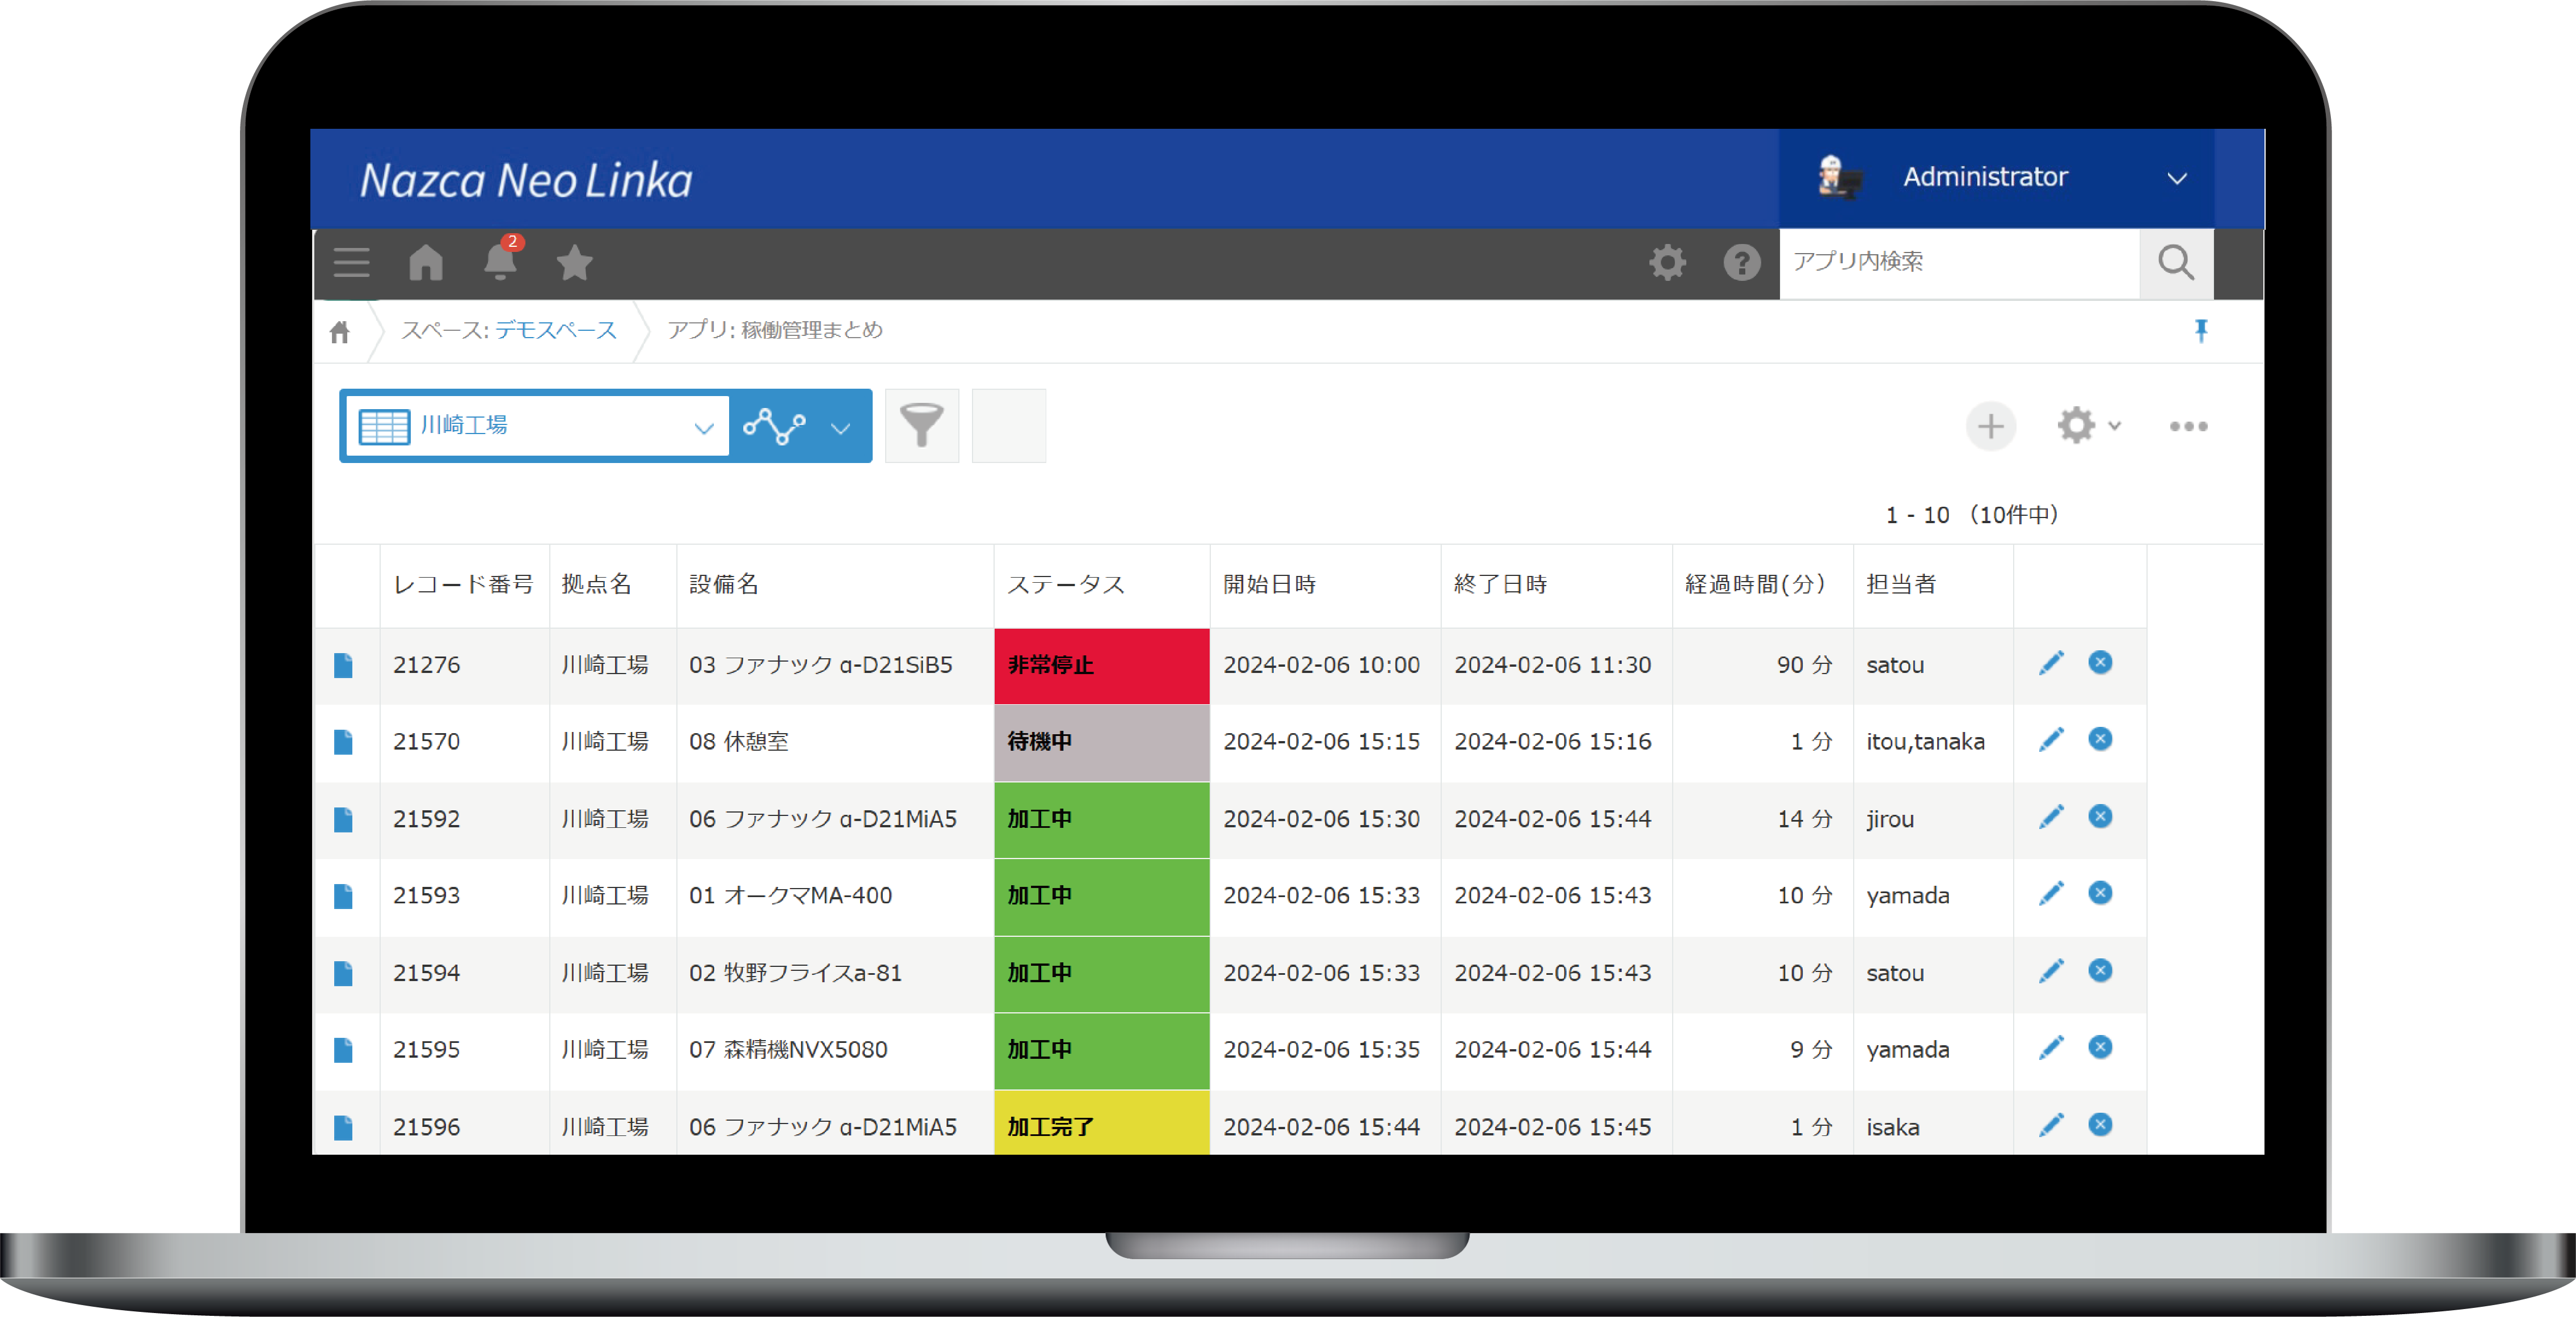Open the hamburger menu icon
2576x1317 pixels.
pyautogui.click(x=351, y=263)
